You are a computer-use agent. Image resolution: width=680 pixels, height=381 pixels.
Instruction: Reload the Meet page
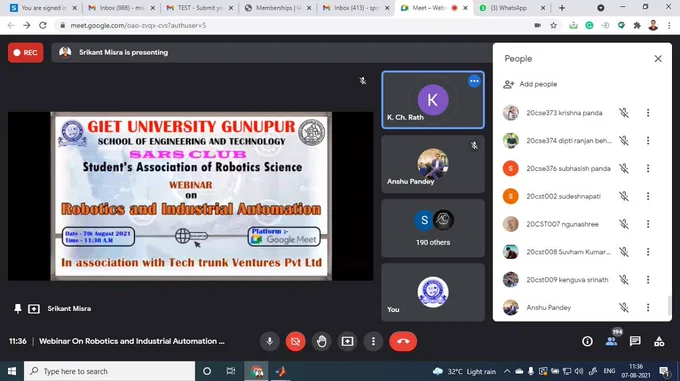click(42, 26)
